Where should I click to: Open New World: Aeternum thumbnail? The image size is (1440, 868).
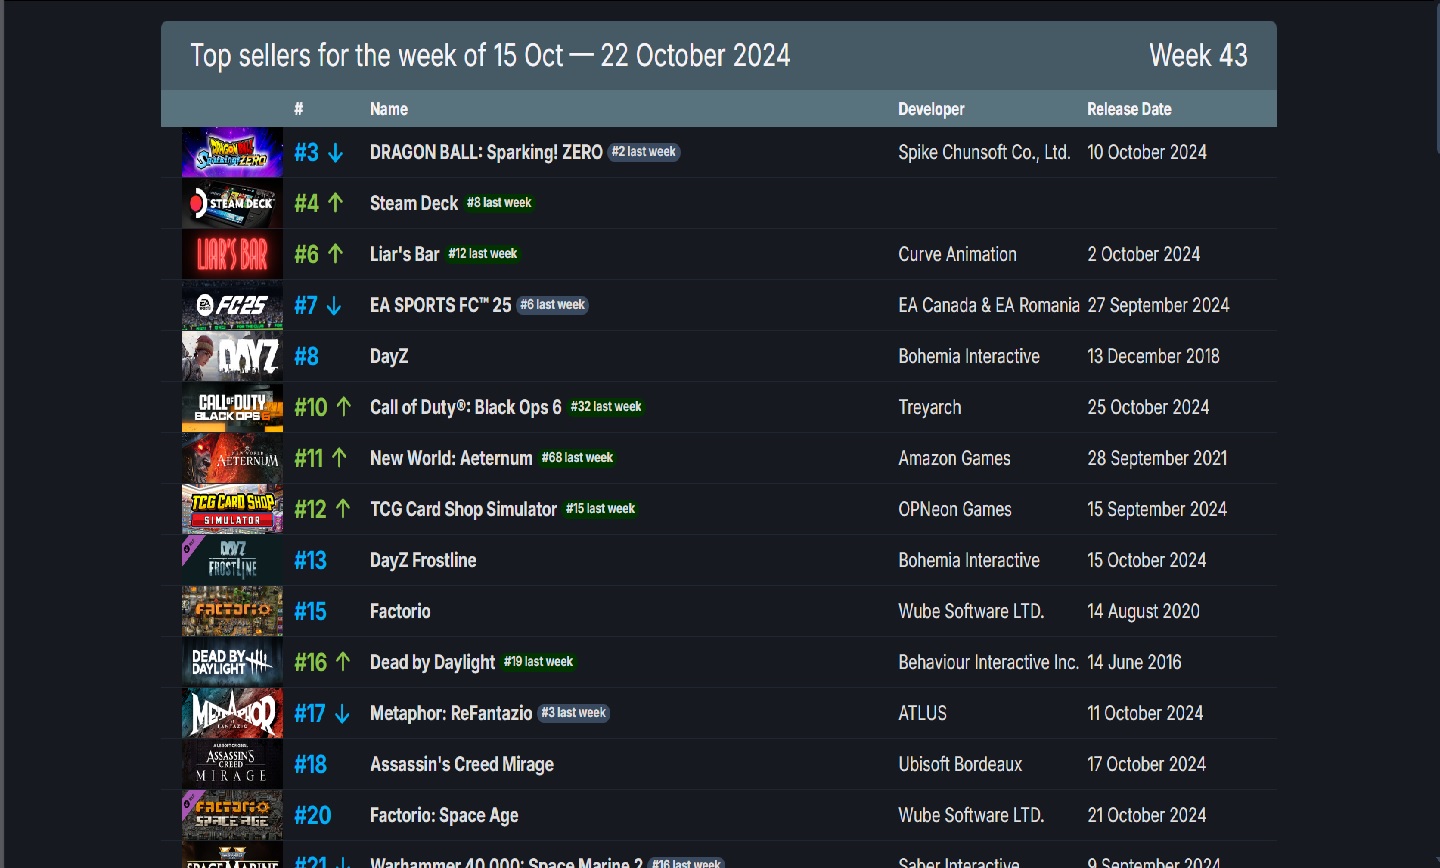[232, 458]
